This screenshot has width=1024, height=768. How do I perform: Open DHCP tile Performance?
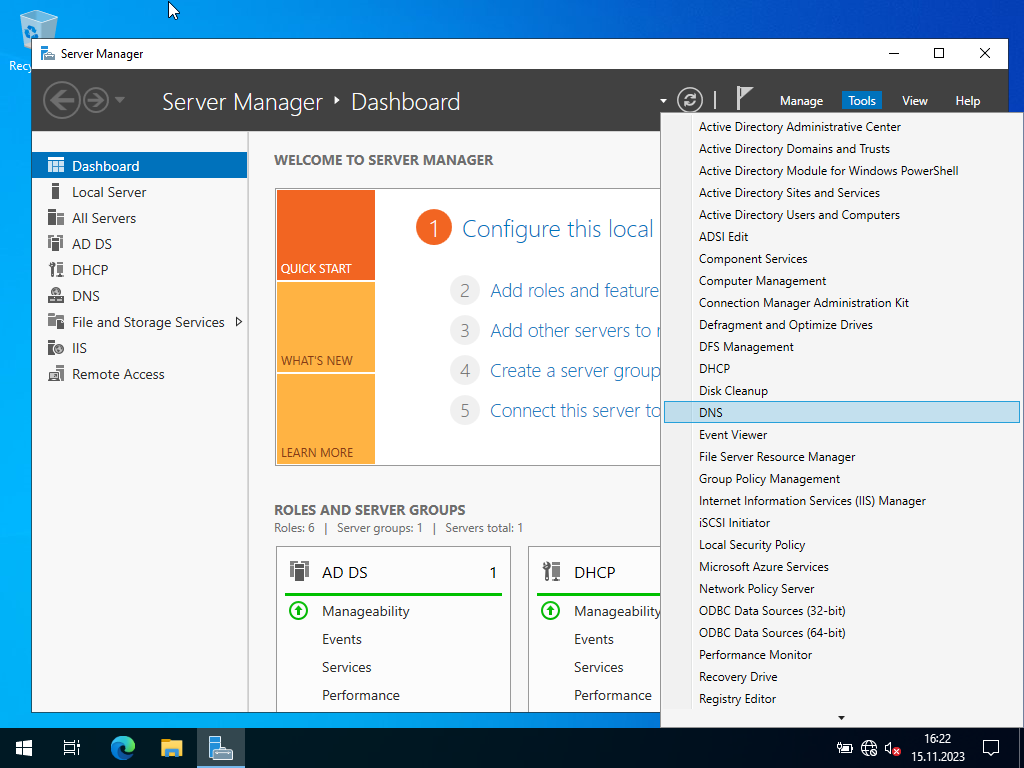pos(613,696)
